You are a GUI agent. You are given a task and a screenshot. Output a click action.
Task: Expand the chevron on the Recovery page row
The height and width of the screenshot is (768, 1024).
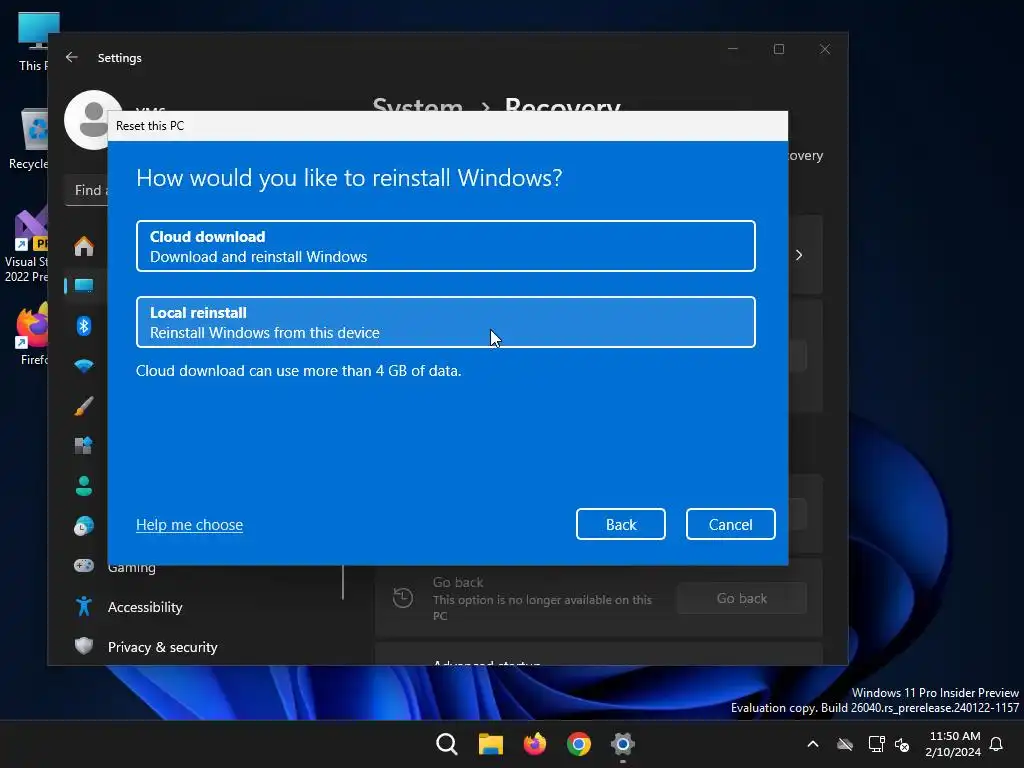799,255
